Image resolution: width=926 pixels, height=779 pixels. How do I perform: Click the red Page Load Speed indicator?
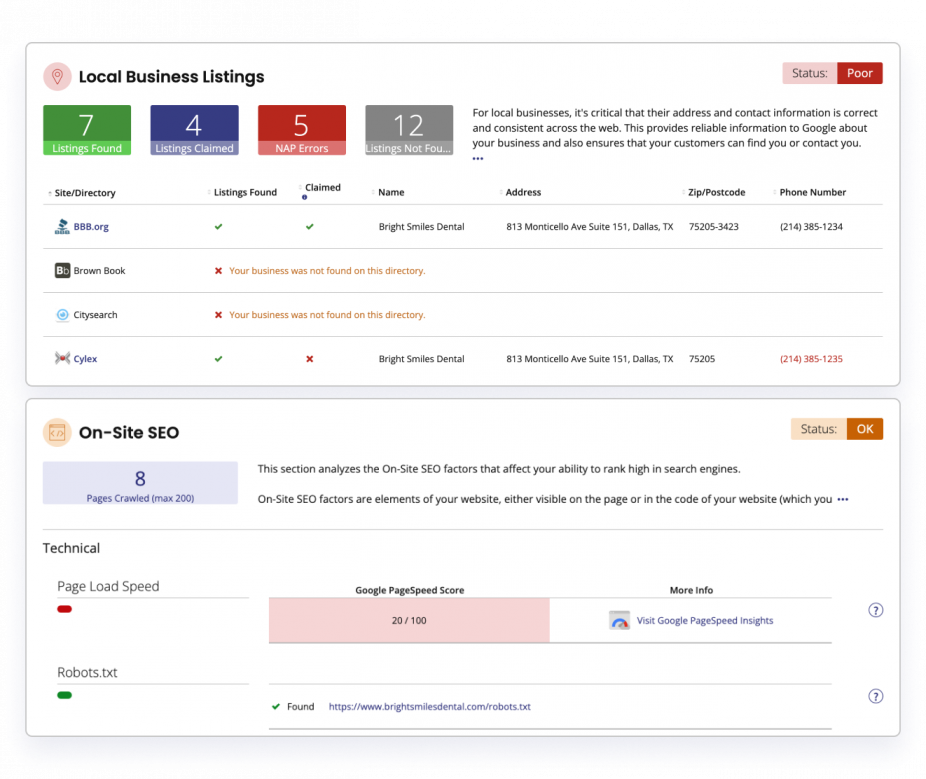coord(64,609)
